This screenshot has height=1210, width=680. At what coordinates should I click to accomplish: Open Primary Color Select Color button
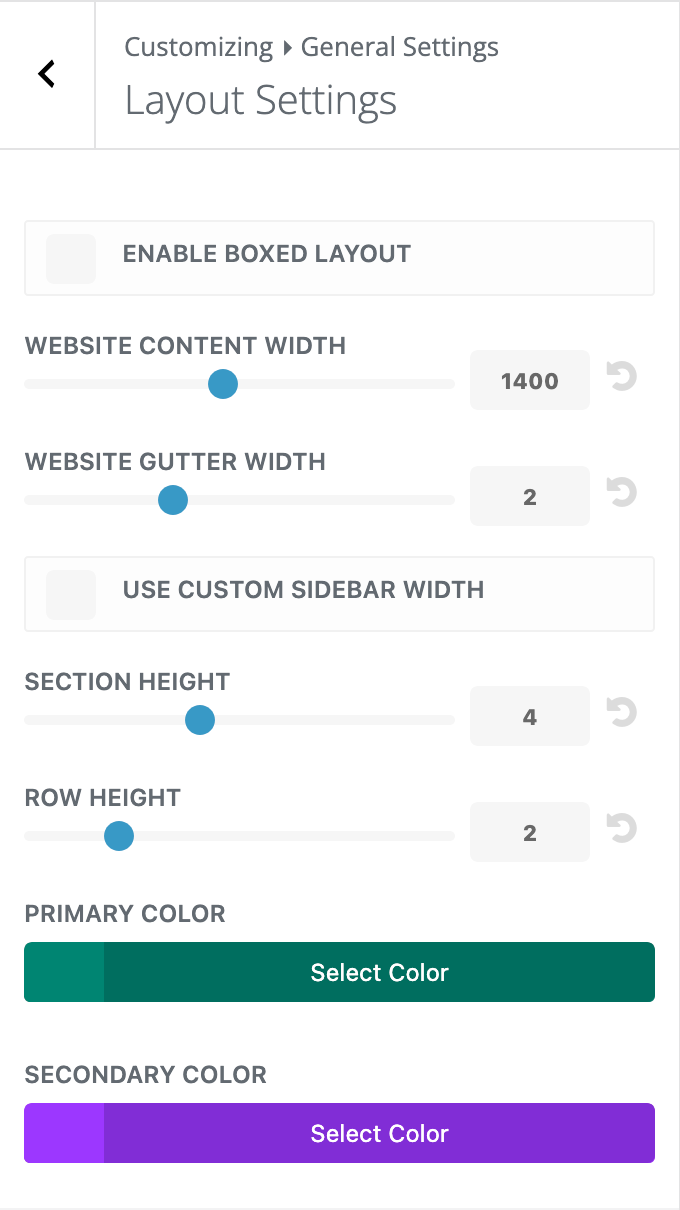(379, 973)
